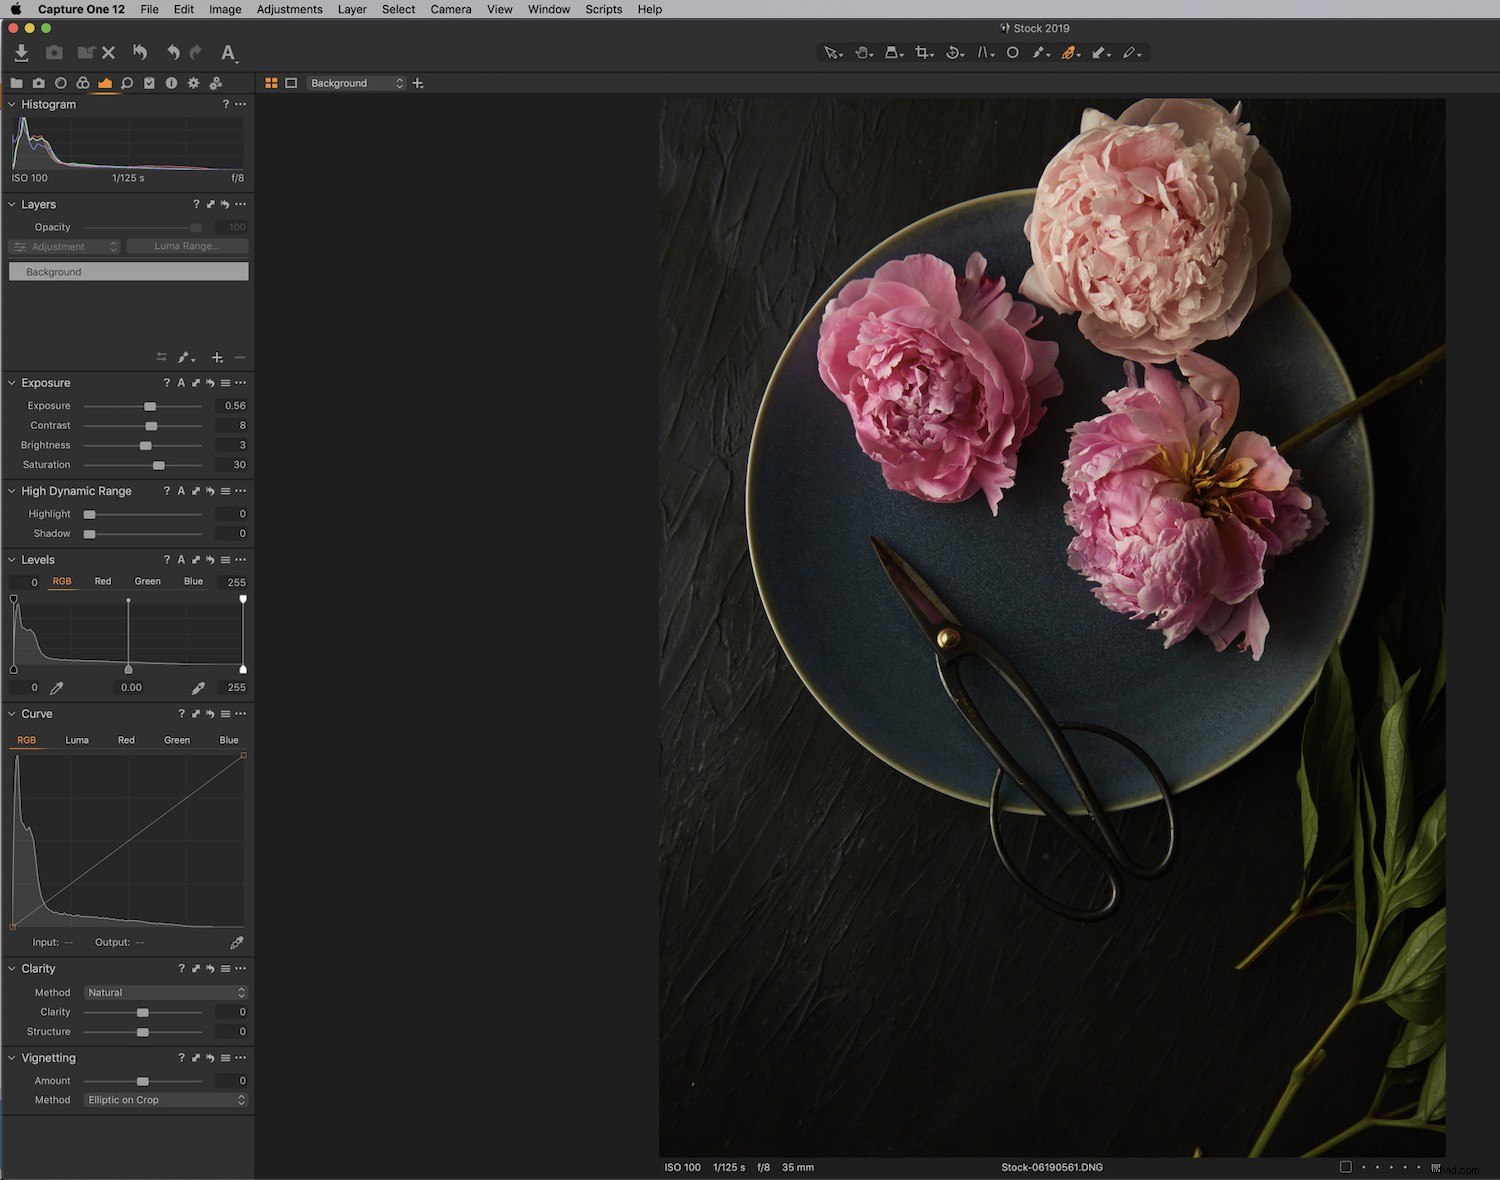Collapse the Curve panel with its disclosure arrow

click(x=11, y=713)
